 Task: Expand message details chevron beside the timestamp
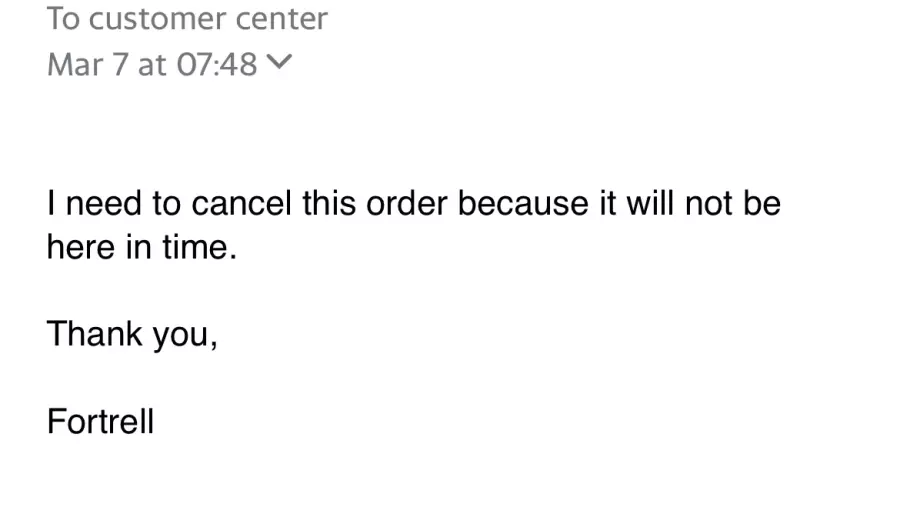pyautogui.click(x=280, y=61)
